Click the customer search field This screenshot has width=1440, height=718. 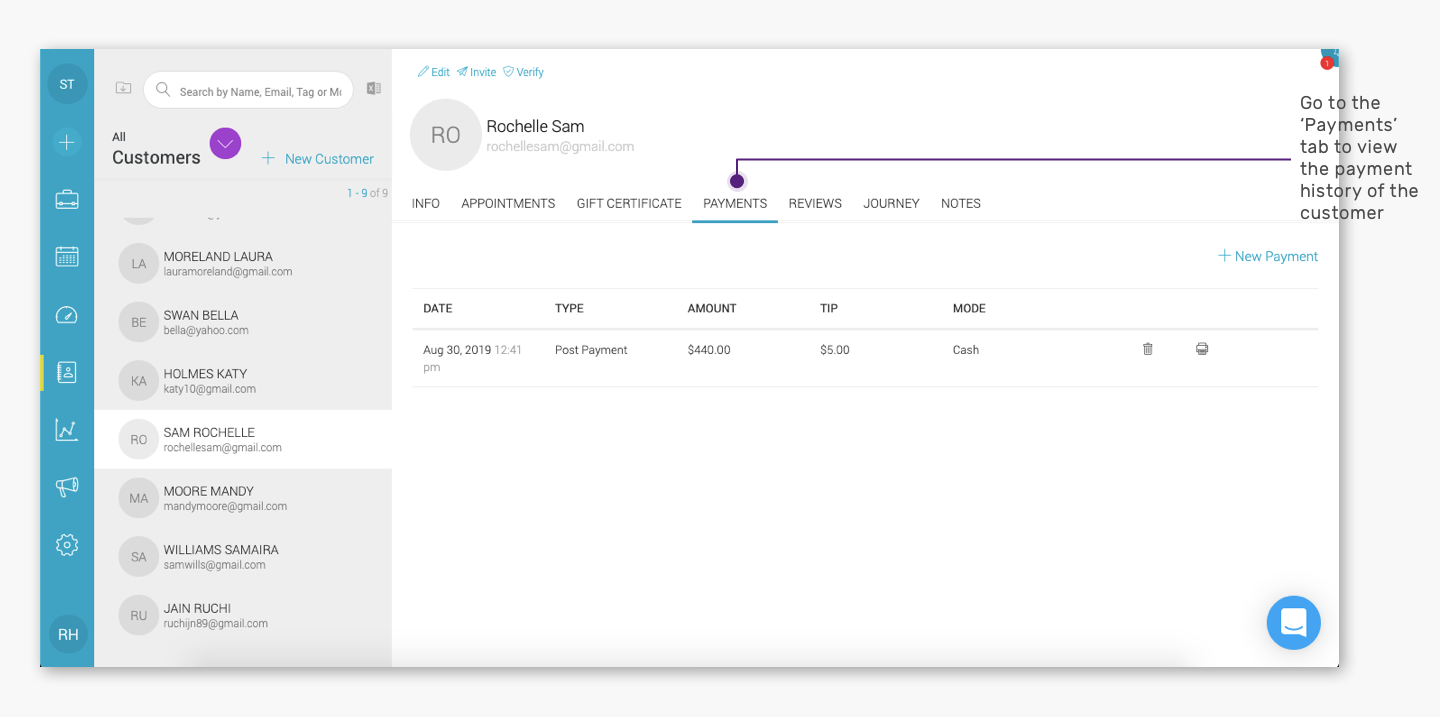click(249, 90)
